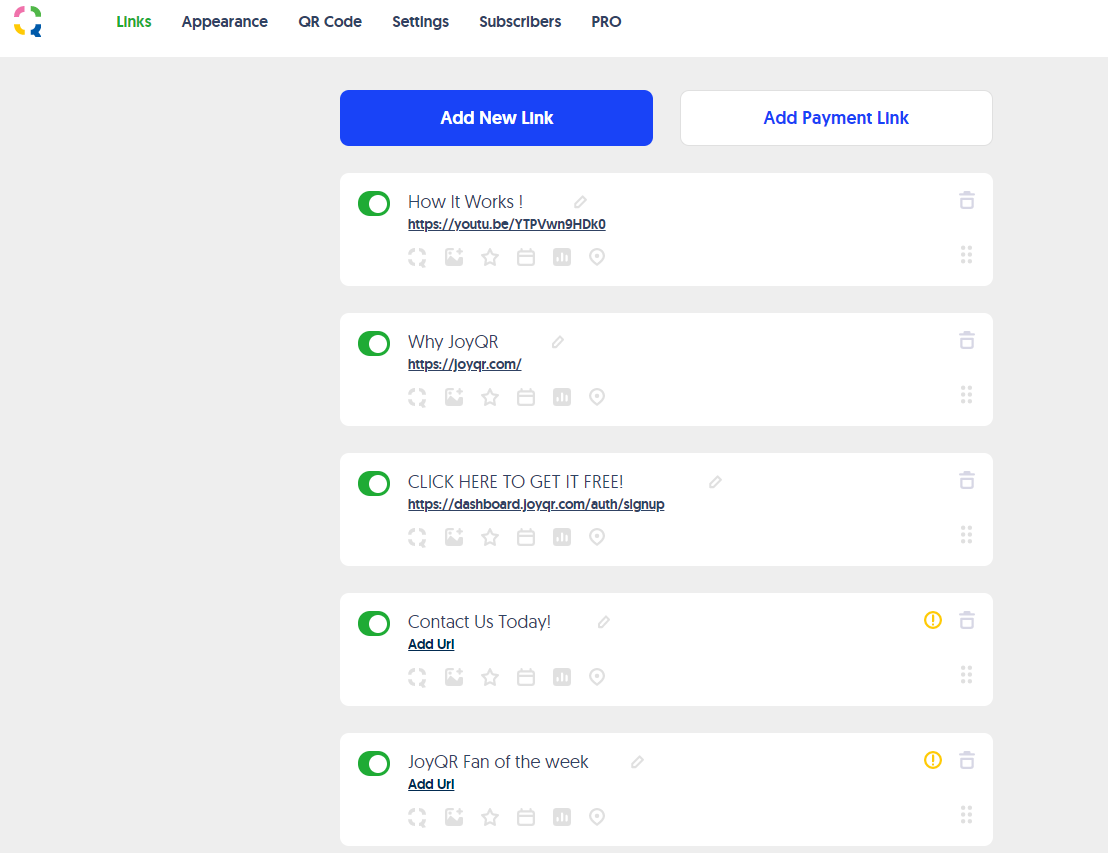The width and height of the screenshot is (1108, 853).
Task: Star the JoyQR Fan of the week link
Action: (490, 817)
